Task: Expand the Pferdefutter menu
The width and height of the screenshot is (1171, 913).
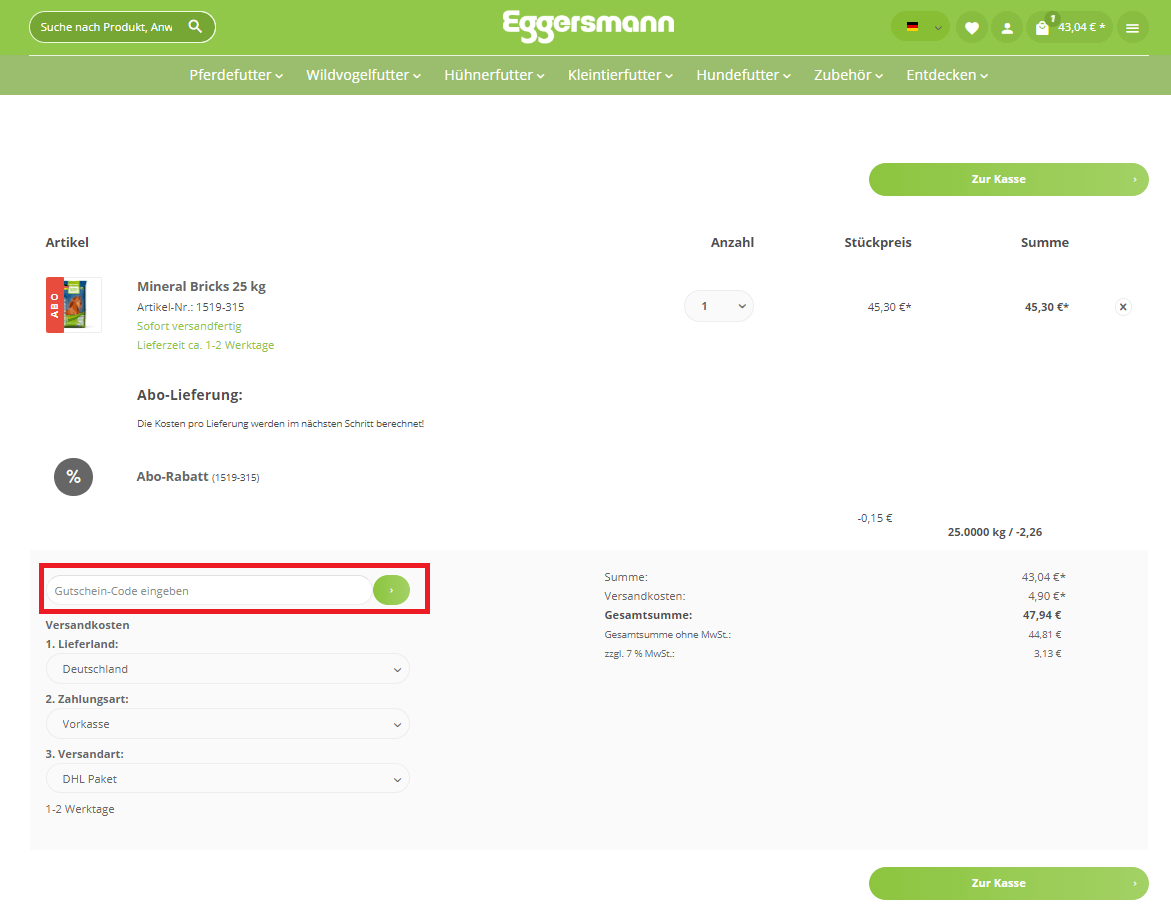Action: [236, 75]
